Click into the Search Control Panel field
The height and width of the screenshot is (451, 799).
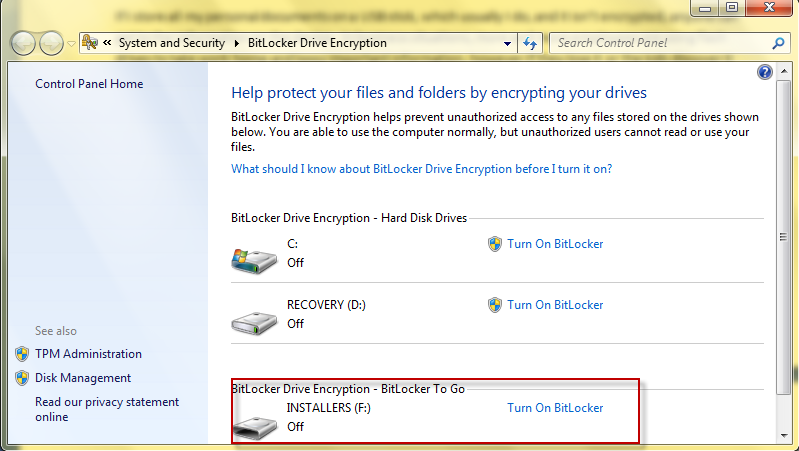[x=662, y=43]
